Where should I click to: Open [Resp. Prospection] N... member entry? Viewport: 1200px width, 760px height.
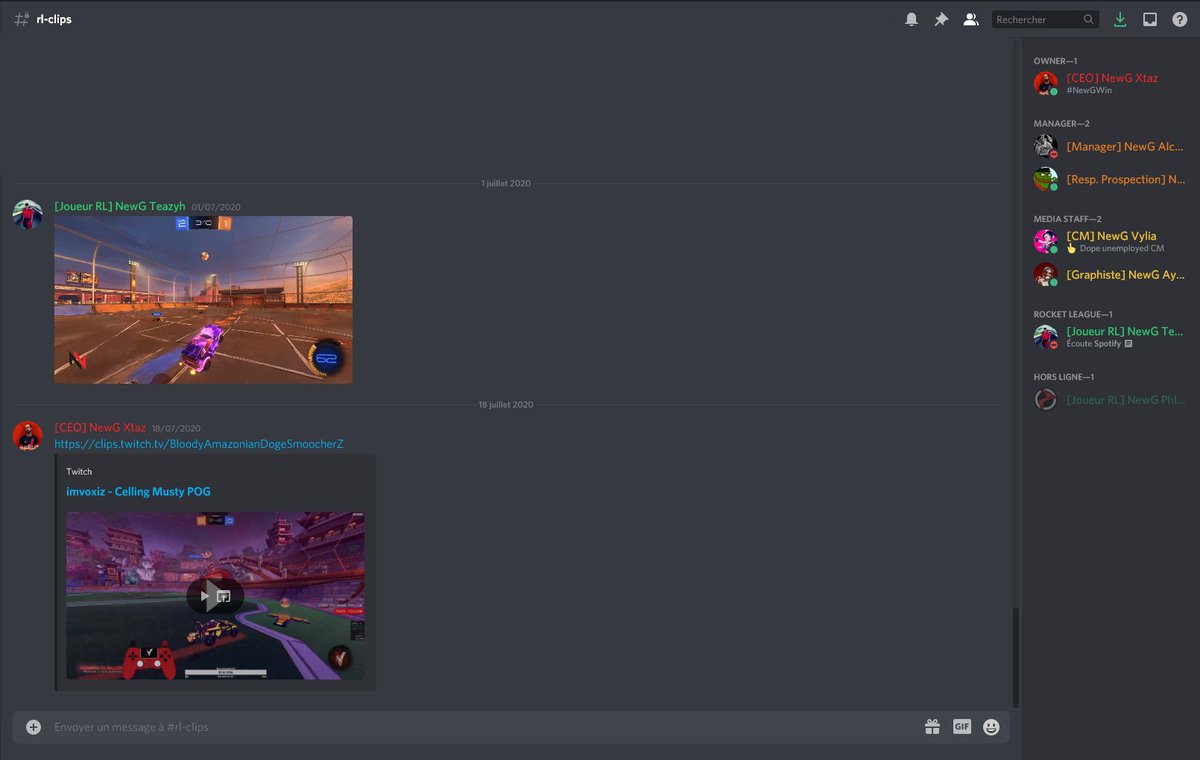pos(1112,179)
